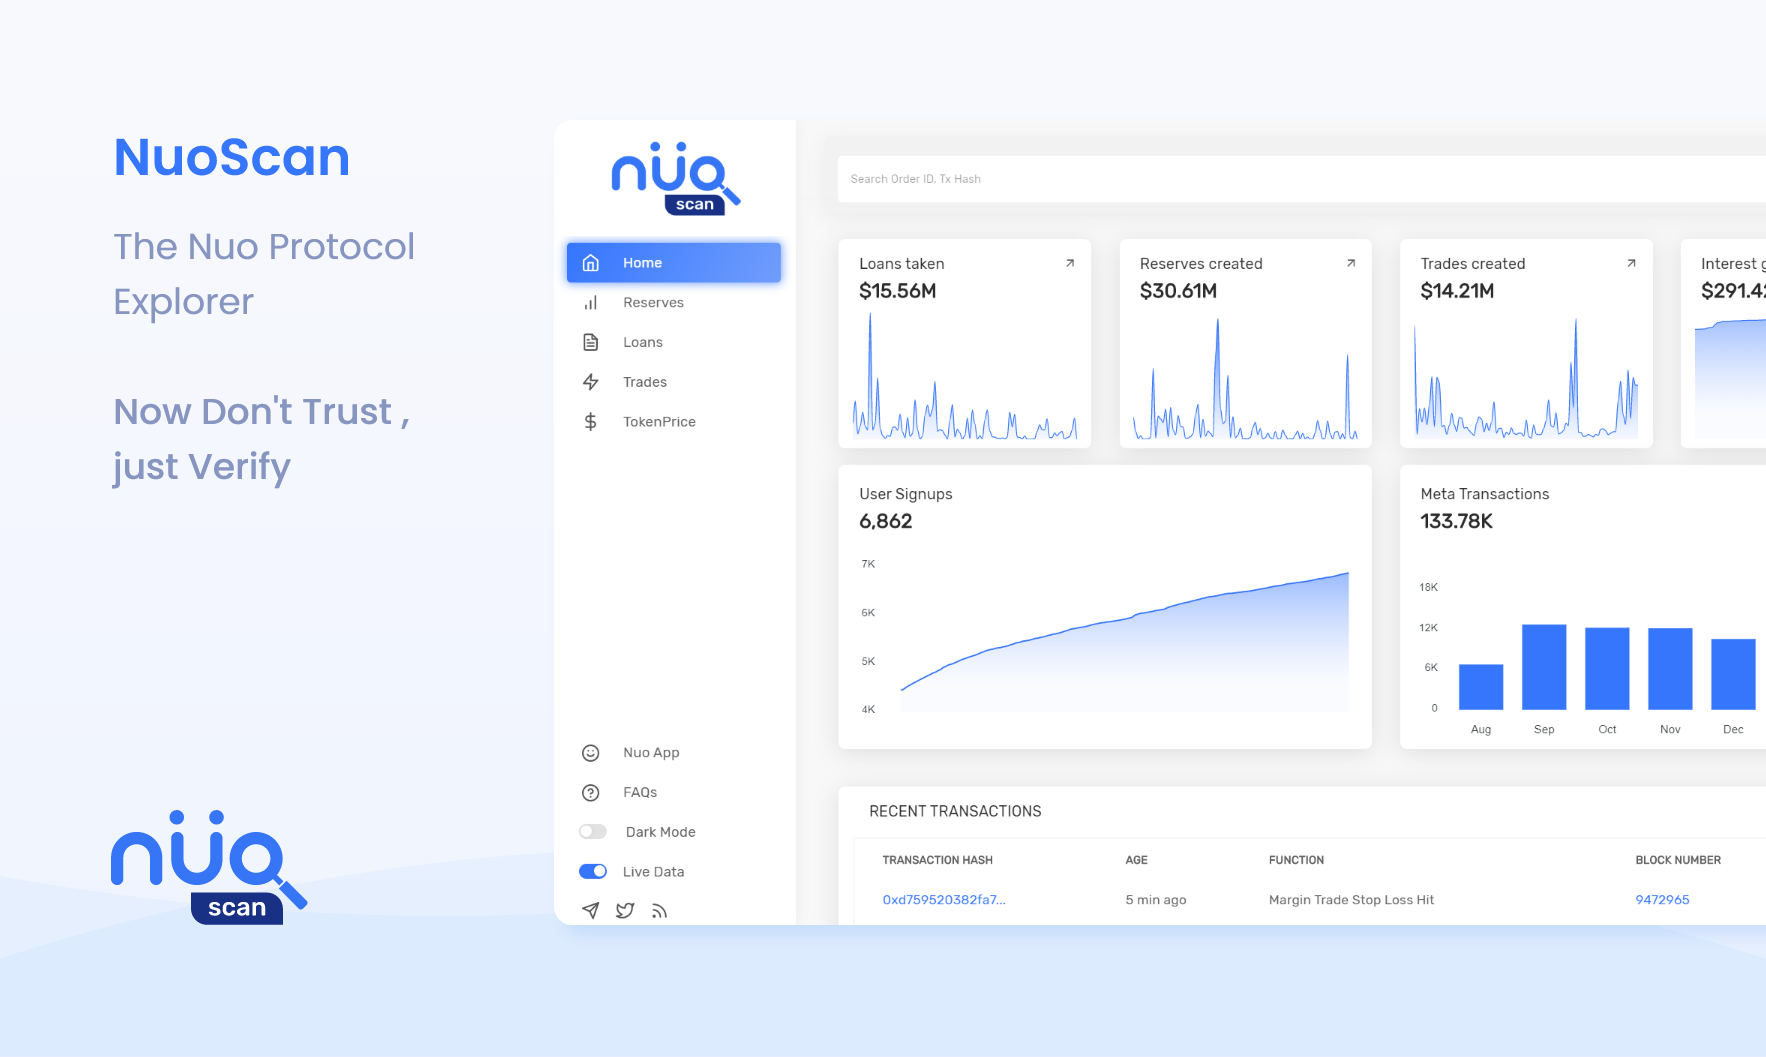Open the Nuo App link
The image size is (1766, 1057).
[x=651, y=753]
